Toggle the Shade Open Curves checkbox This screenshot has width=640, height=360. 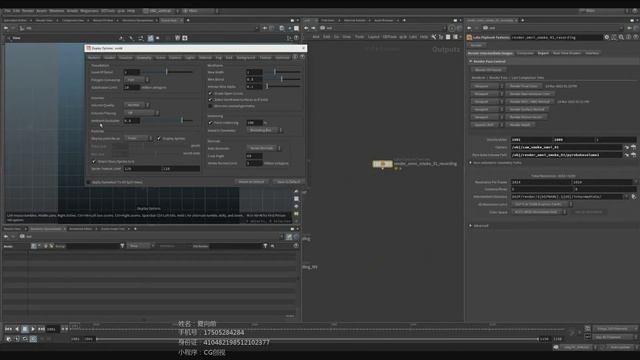pos(211,93)
